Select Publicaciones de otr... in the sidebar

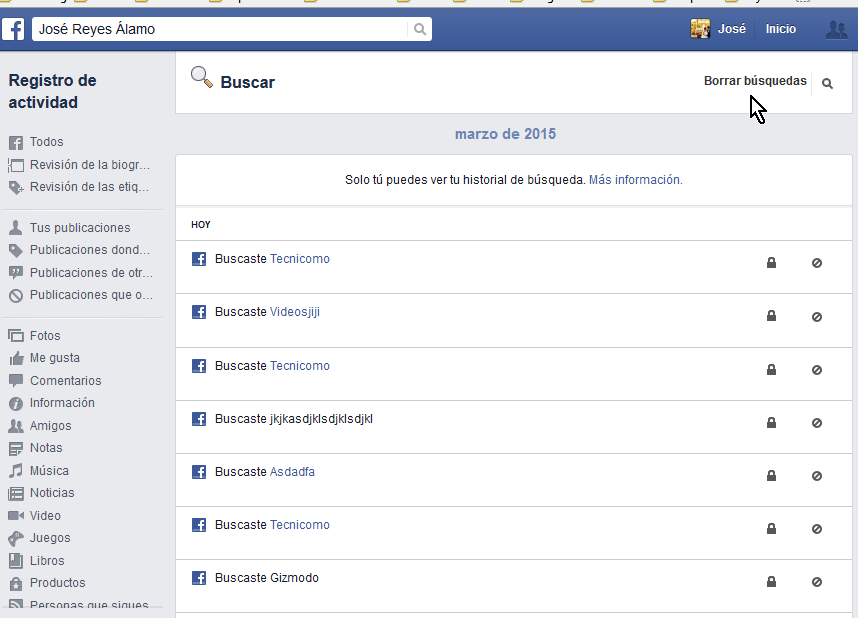[x=91, y=273]
